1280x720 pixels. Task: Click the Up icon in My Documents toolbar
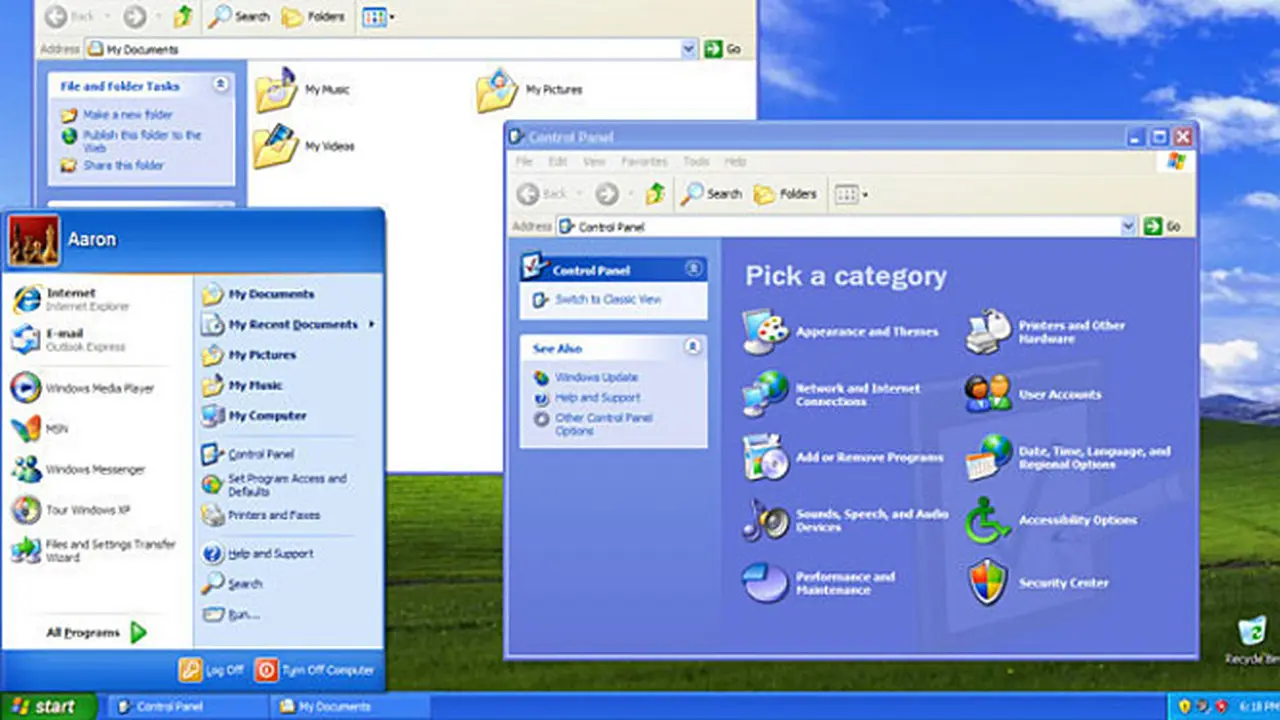(x=182, y=16)
